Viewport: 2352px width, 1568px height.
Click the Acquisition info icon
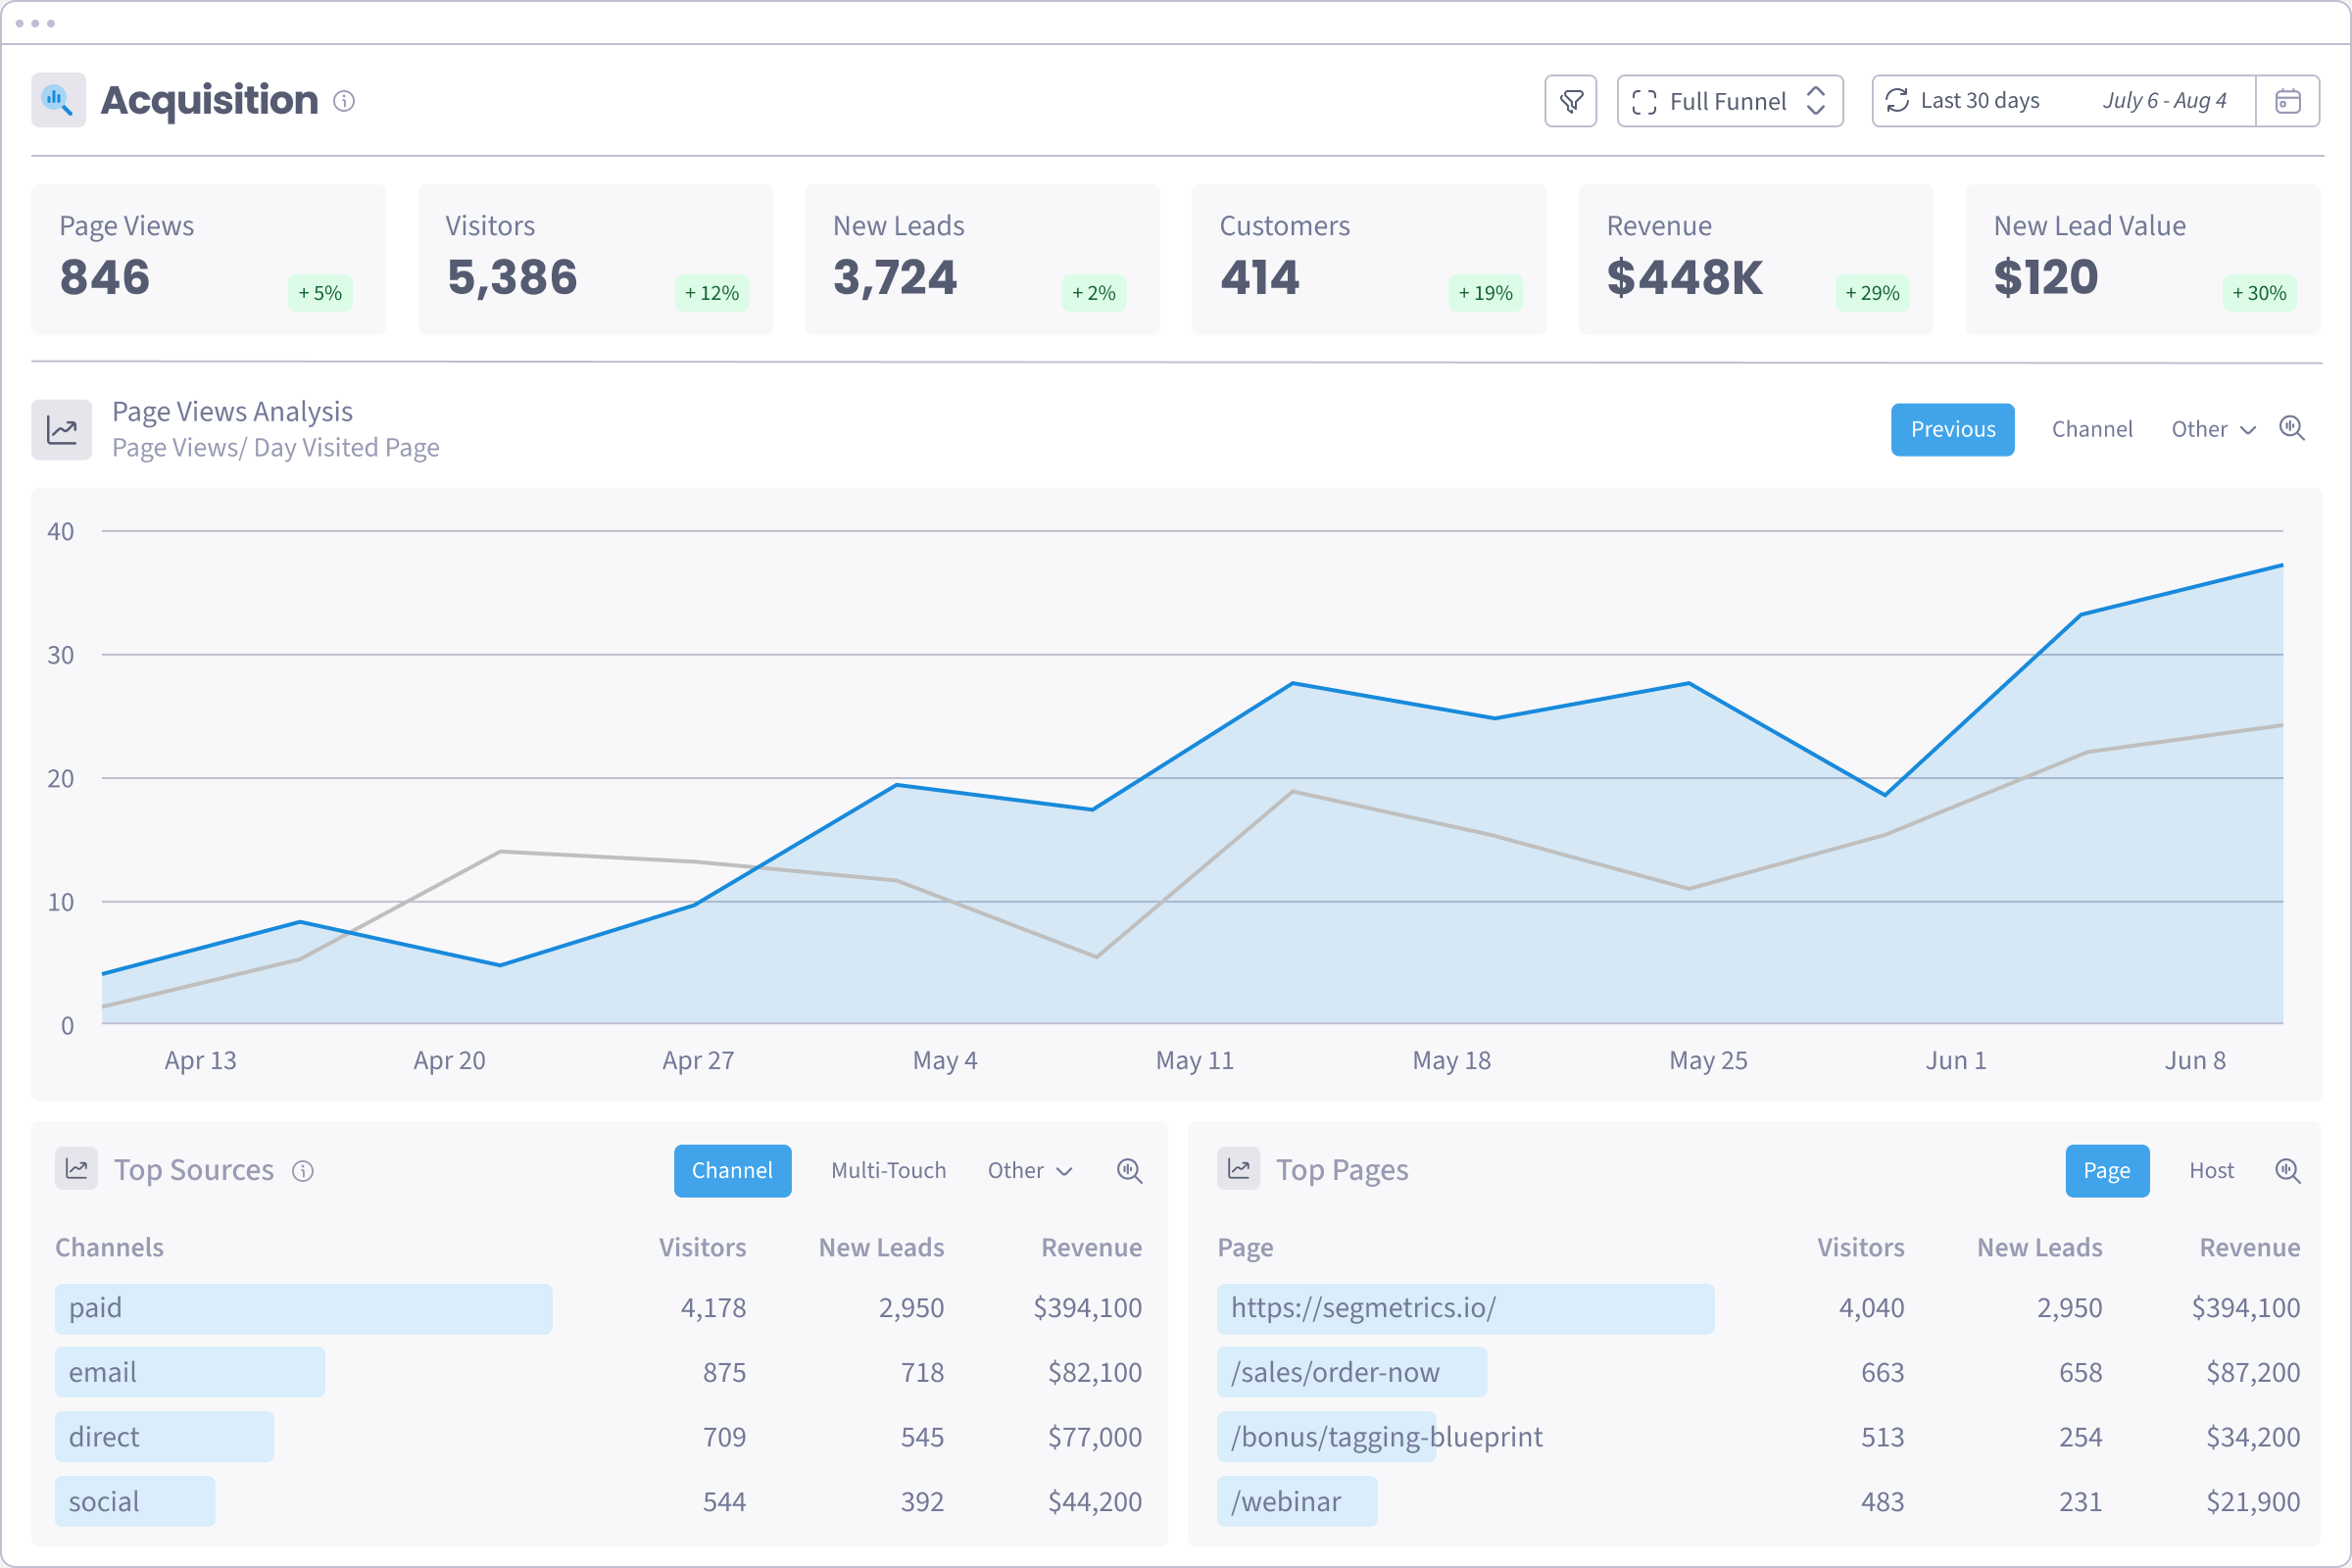[x=344, y=101]
